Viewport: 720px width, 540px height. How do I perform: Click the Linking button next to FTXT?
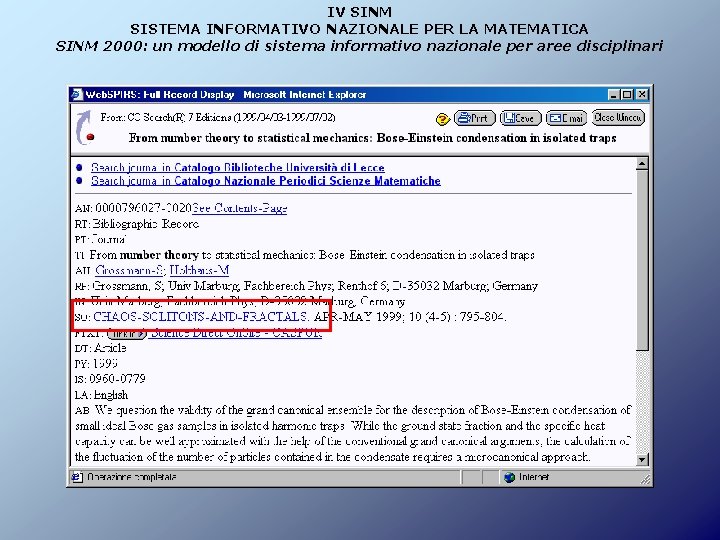click(127, 334)
